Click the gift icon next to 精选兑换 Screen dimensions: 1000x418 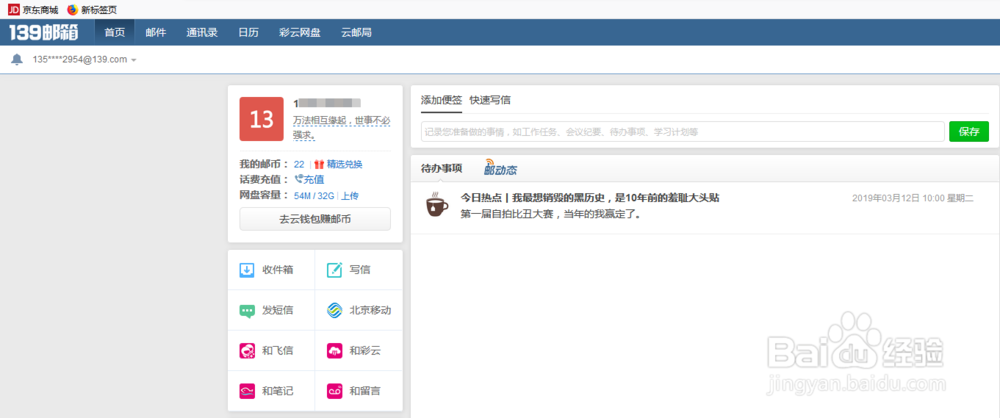pyautogui.click(x=320, y=164)
